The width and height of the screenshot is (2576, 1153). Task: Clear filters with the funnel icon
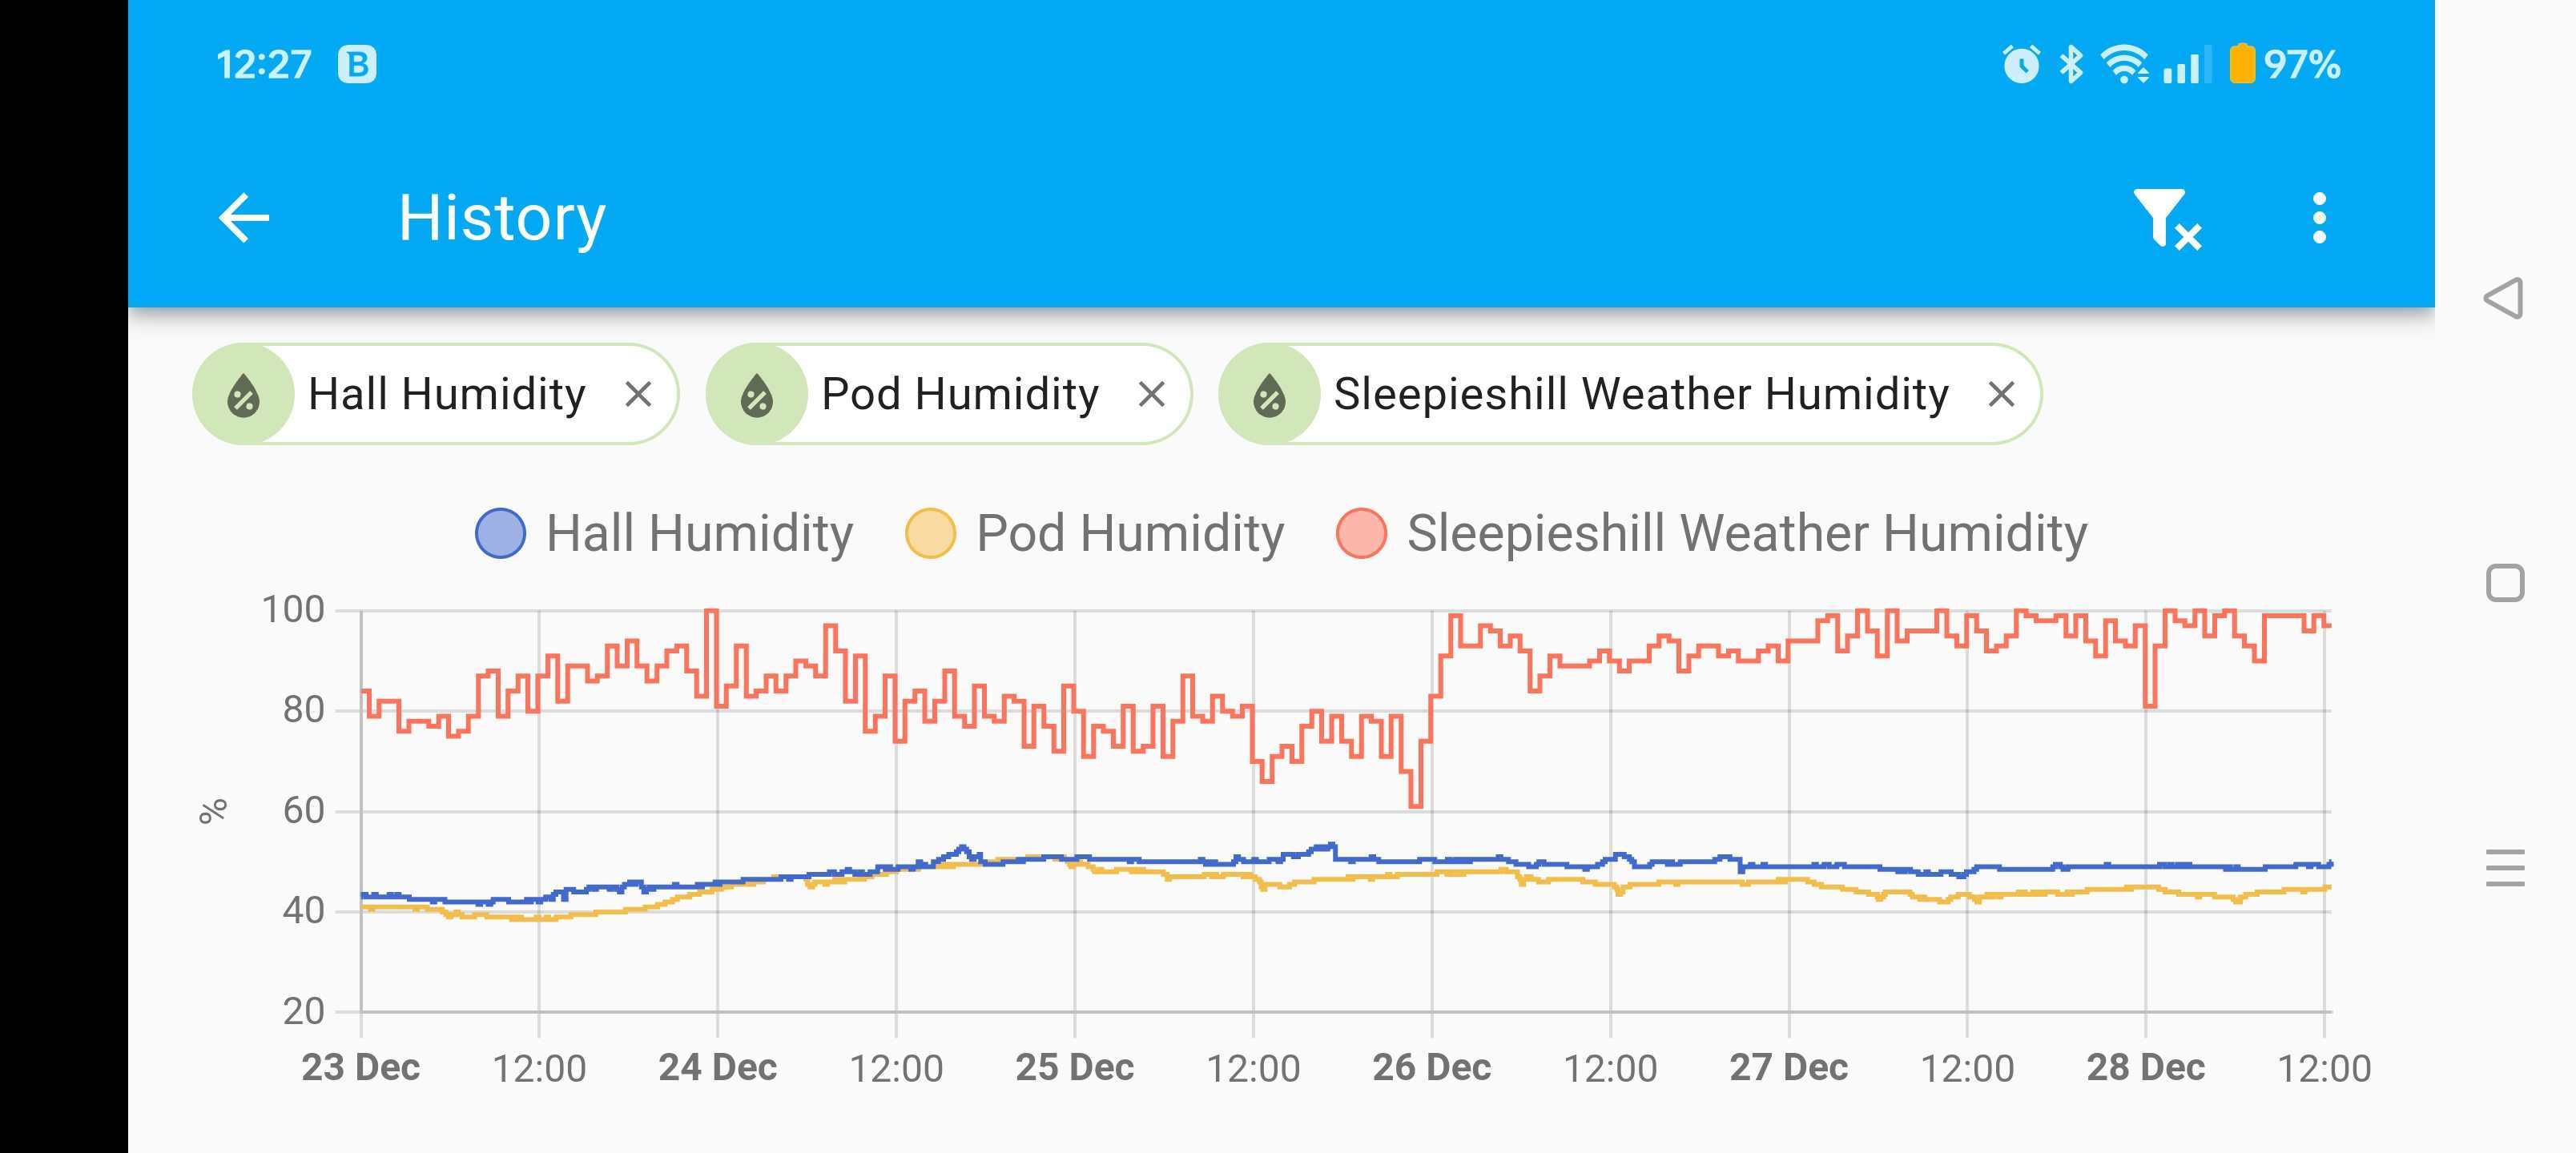coord(2166,218)
